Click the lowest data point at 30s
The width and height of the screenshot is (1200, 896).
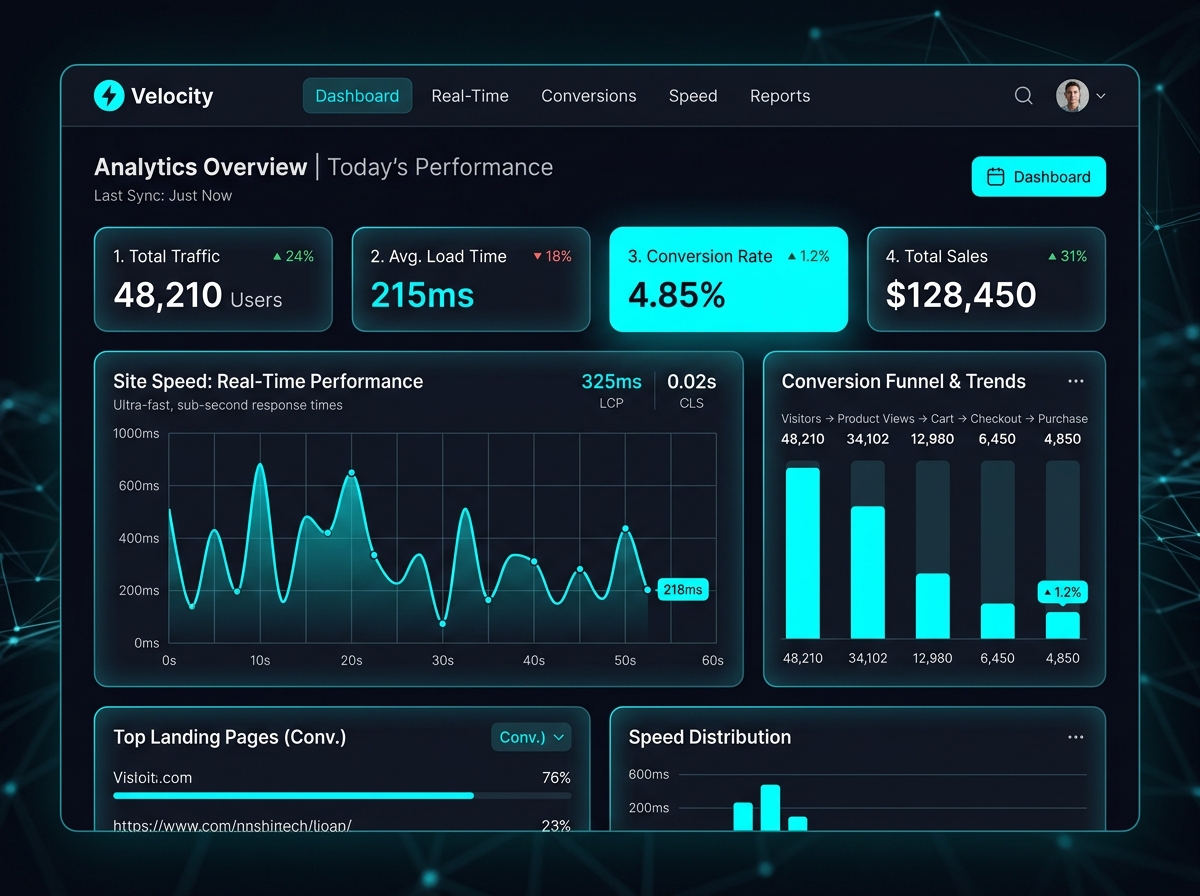click(x=442, y=624)
